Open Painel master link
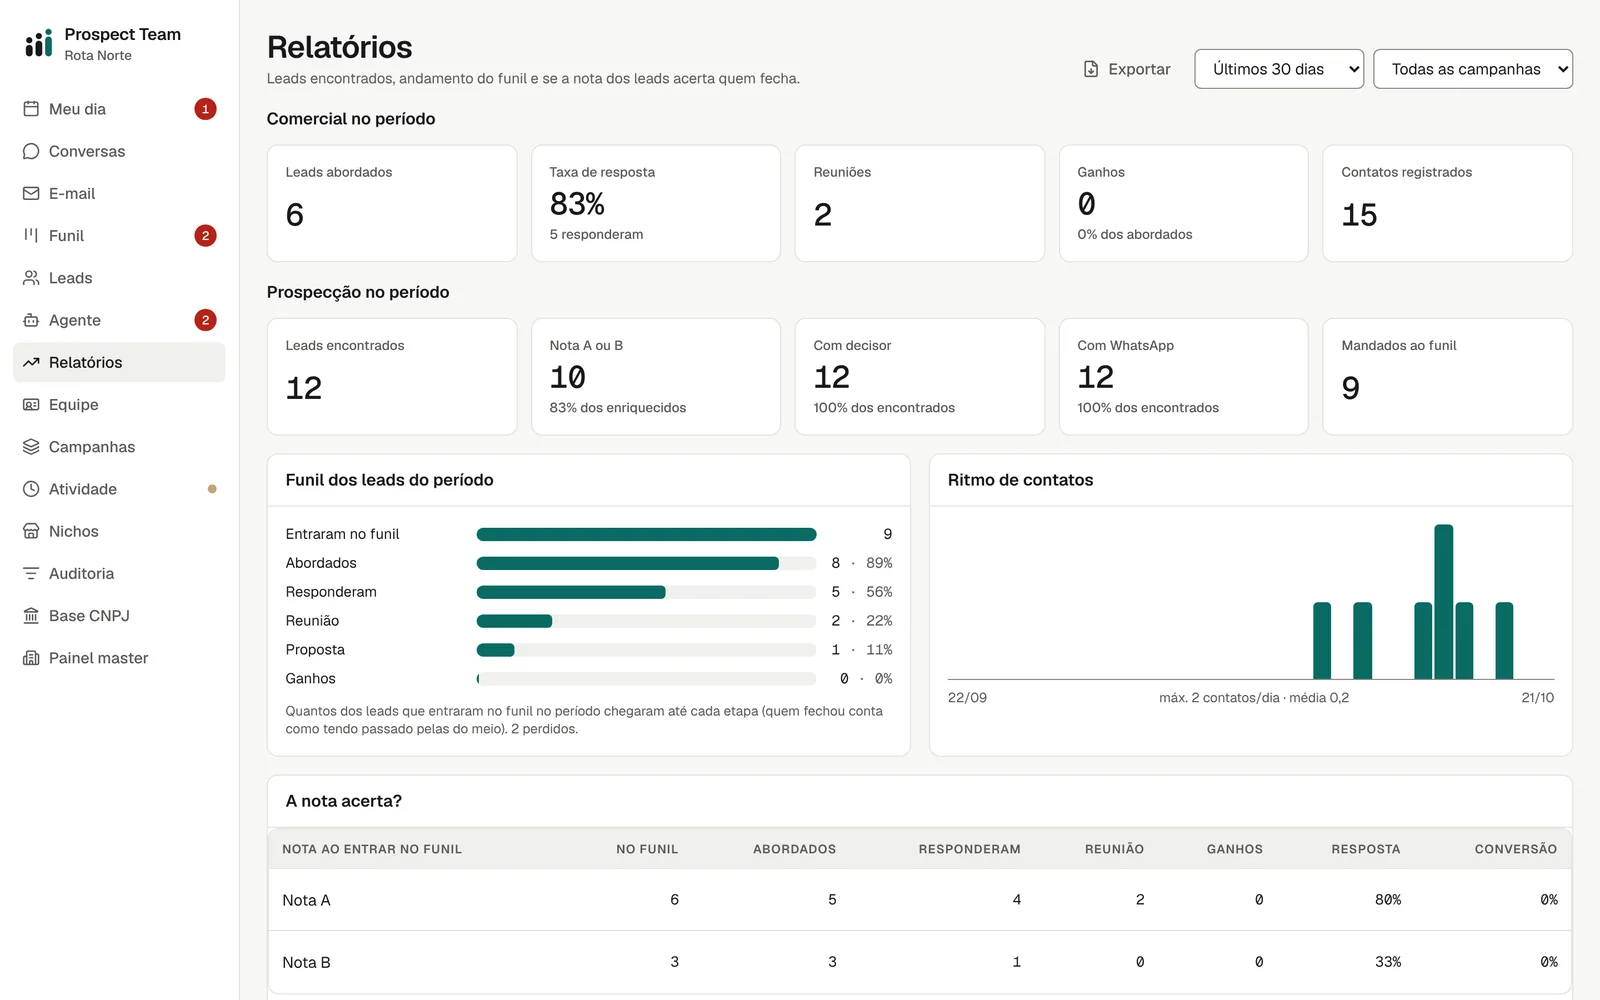This screenshot has height=1000, width=1600. pyautogui.click(x=119, y=658)
